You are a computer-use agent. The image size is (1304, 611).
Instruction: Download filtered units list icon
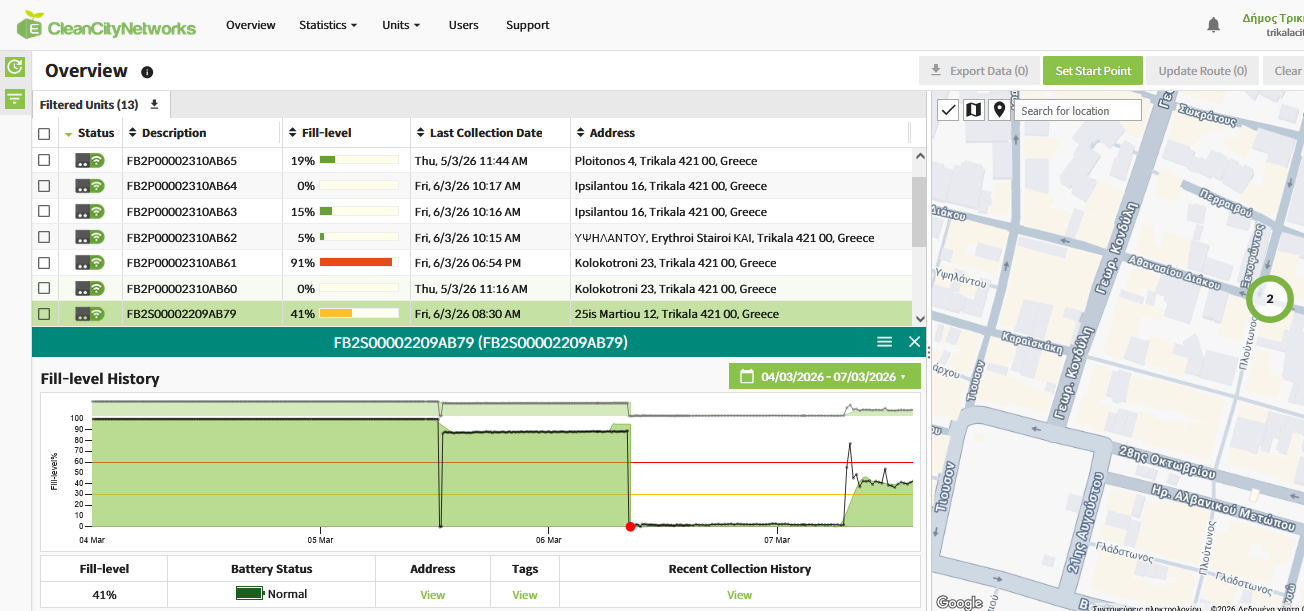[154, 105]
